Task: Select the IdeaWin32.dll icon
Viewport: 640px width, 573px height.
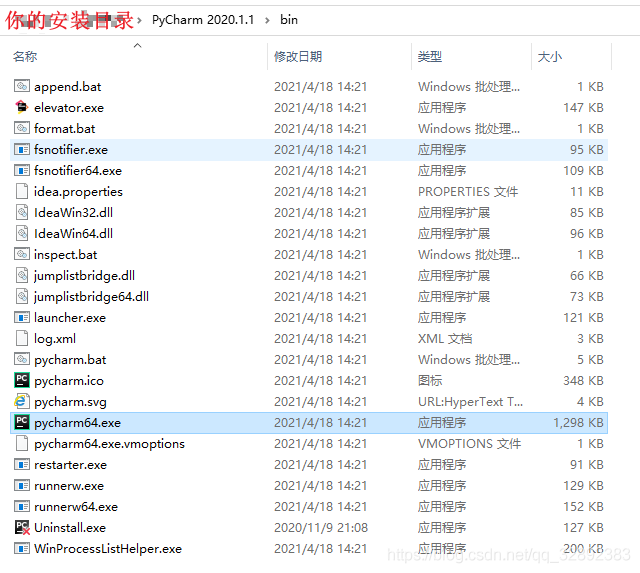Action: pyautogui.click(x=22, y=212)
